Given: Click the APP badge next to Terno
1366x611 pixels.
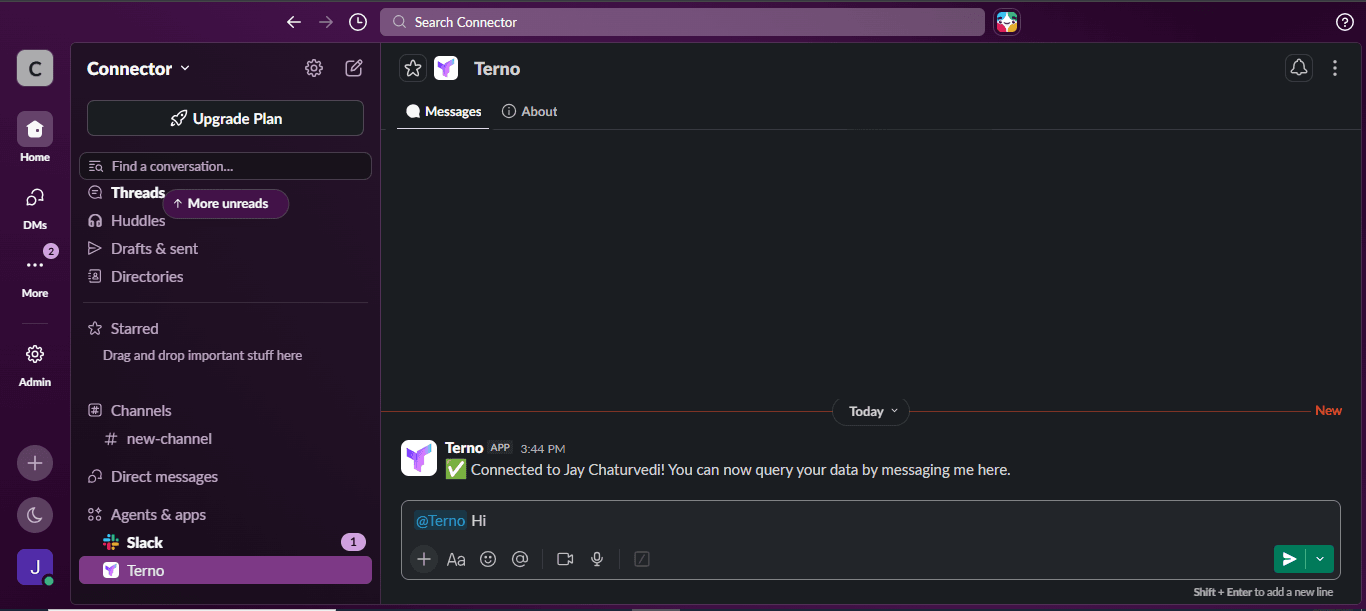Looking at the screenshot, I should click(x=500, y=448).
